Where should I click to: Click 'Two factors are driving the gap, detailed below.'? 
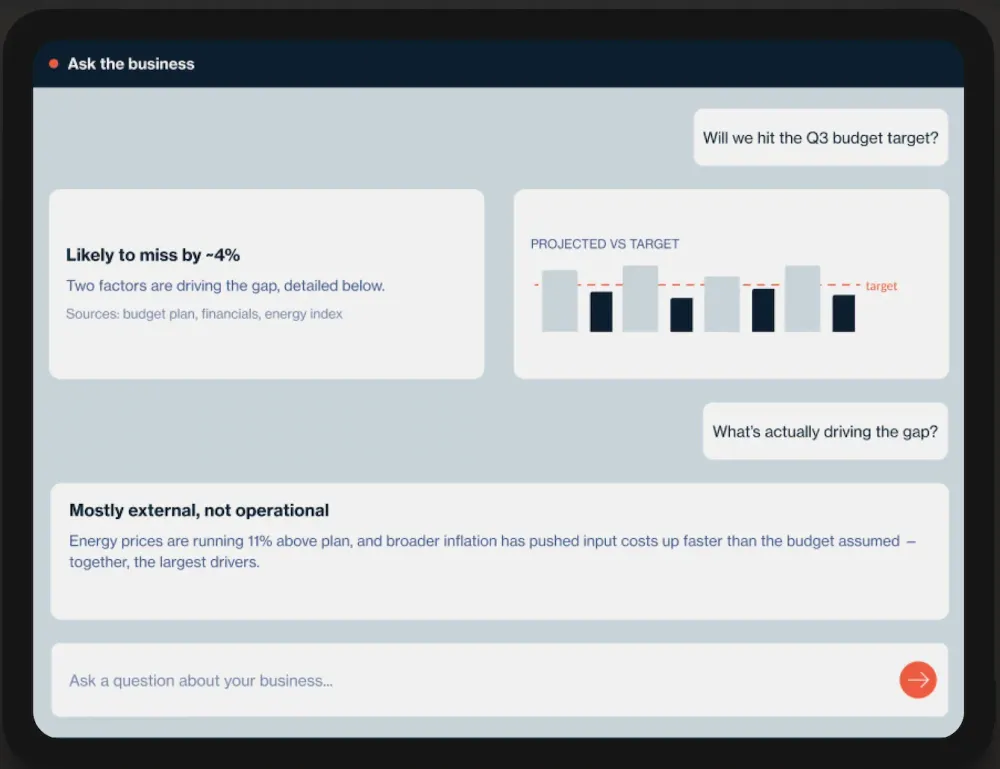click(225, 286)
